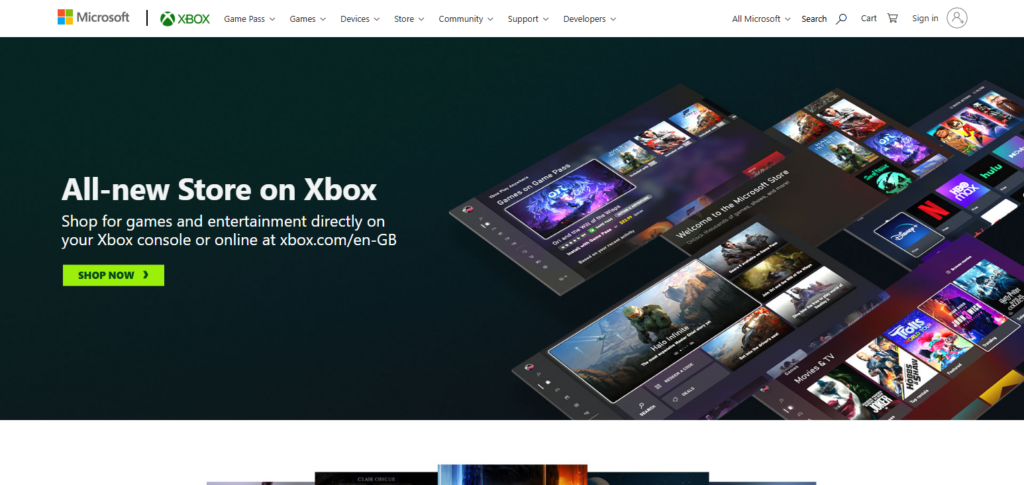Open the Store dropdown menu
Image resolution: width=1024 pixels, height=485 pixels.
(x=409, y=19)
